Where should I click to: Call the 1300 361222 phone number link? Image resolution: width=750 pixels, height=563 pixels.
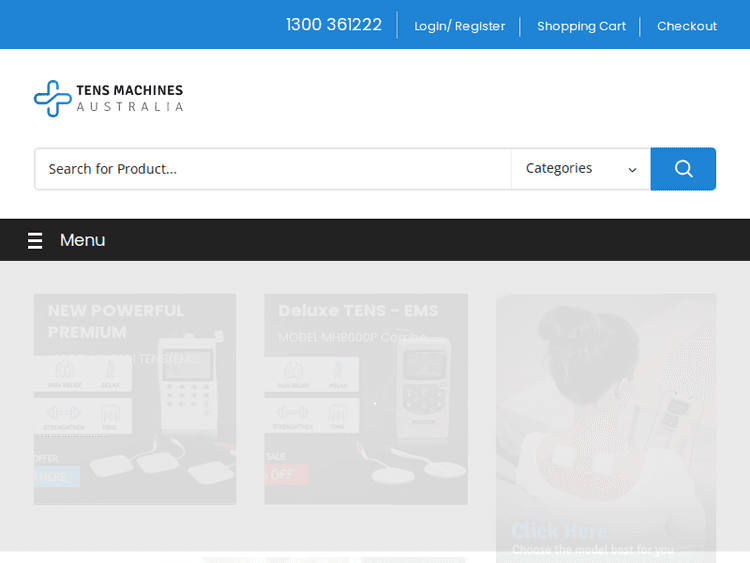(334, 25)
